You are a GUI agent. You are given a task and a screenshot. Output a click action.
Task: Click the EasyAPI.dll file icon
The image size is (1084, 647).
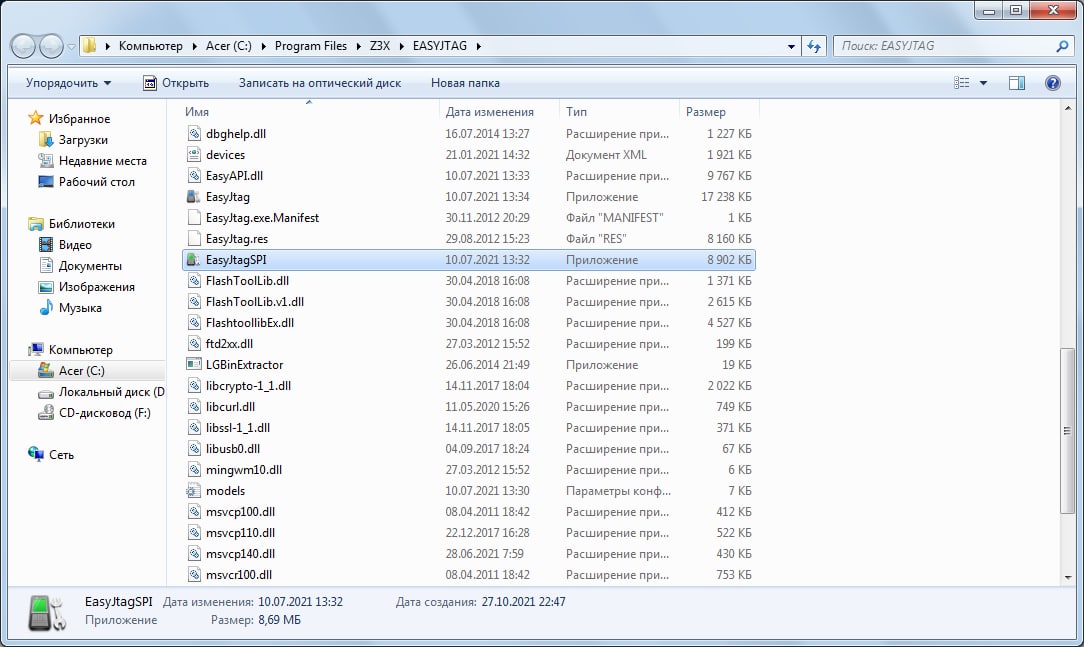point(194,176)
